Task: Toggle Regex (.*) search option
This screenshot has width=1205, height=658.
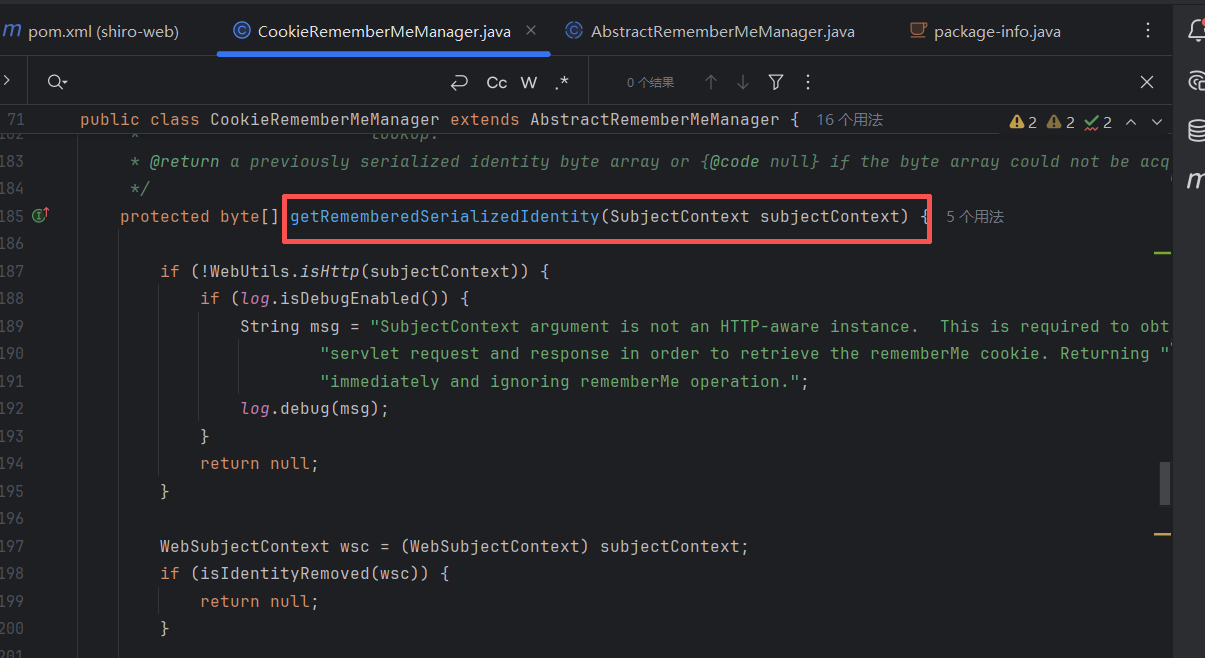Action: (561, 82)
